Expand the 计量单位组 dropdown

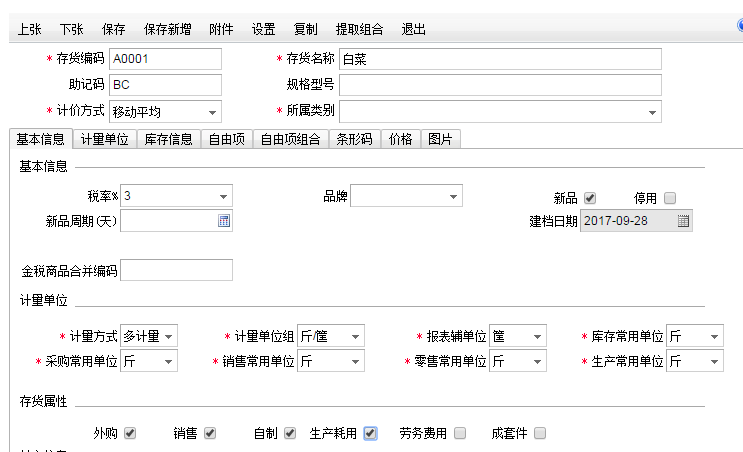(355, 336)
